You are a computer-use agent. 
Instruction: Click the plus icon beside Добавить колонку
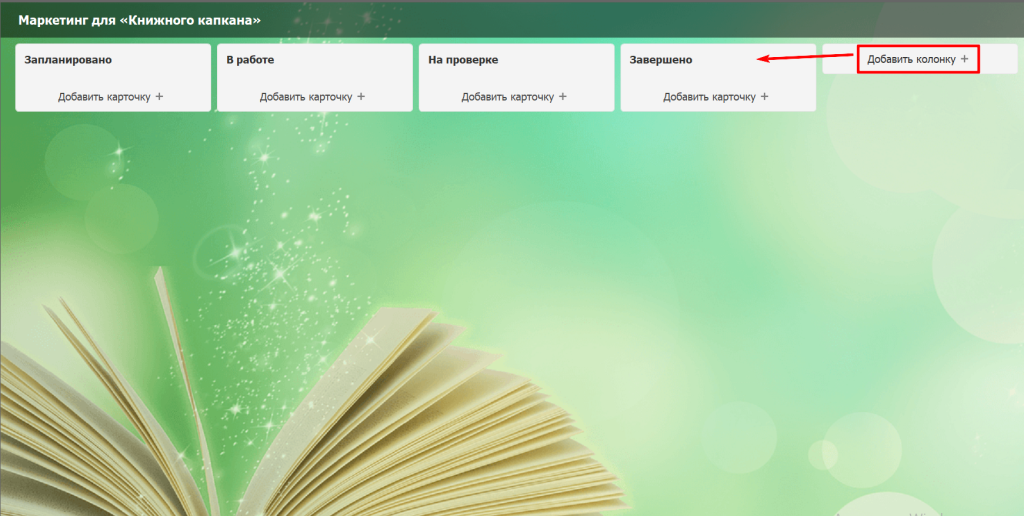(x=965, y=59)
